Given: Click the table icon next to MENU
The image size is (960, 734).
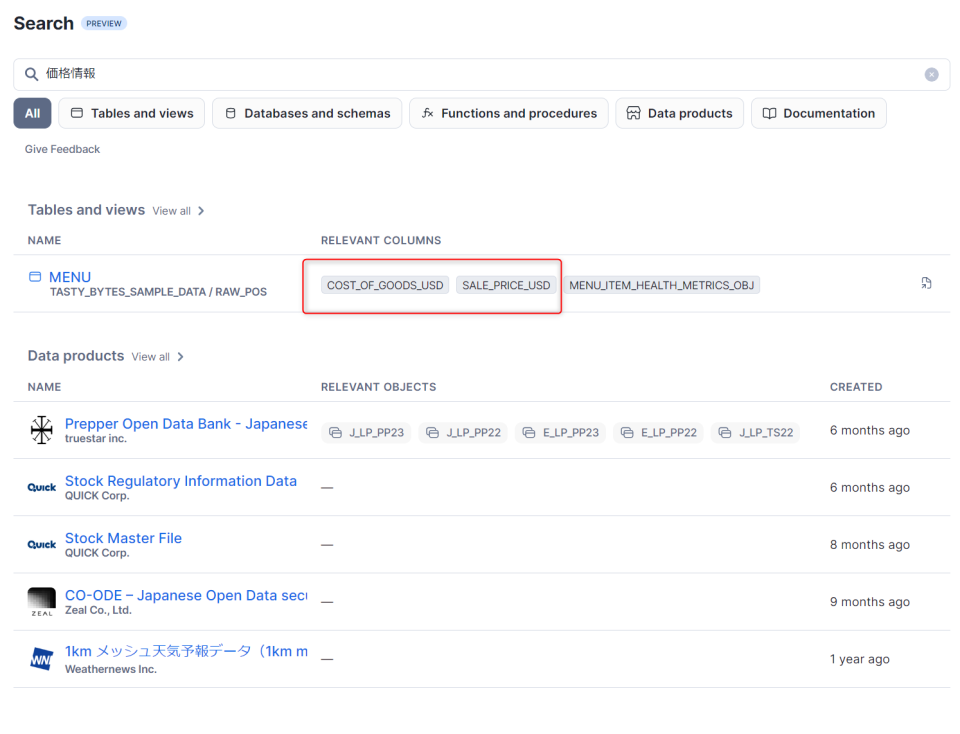Looking at the screenshot, I should (35, 277).
